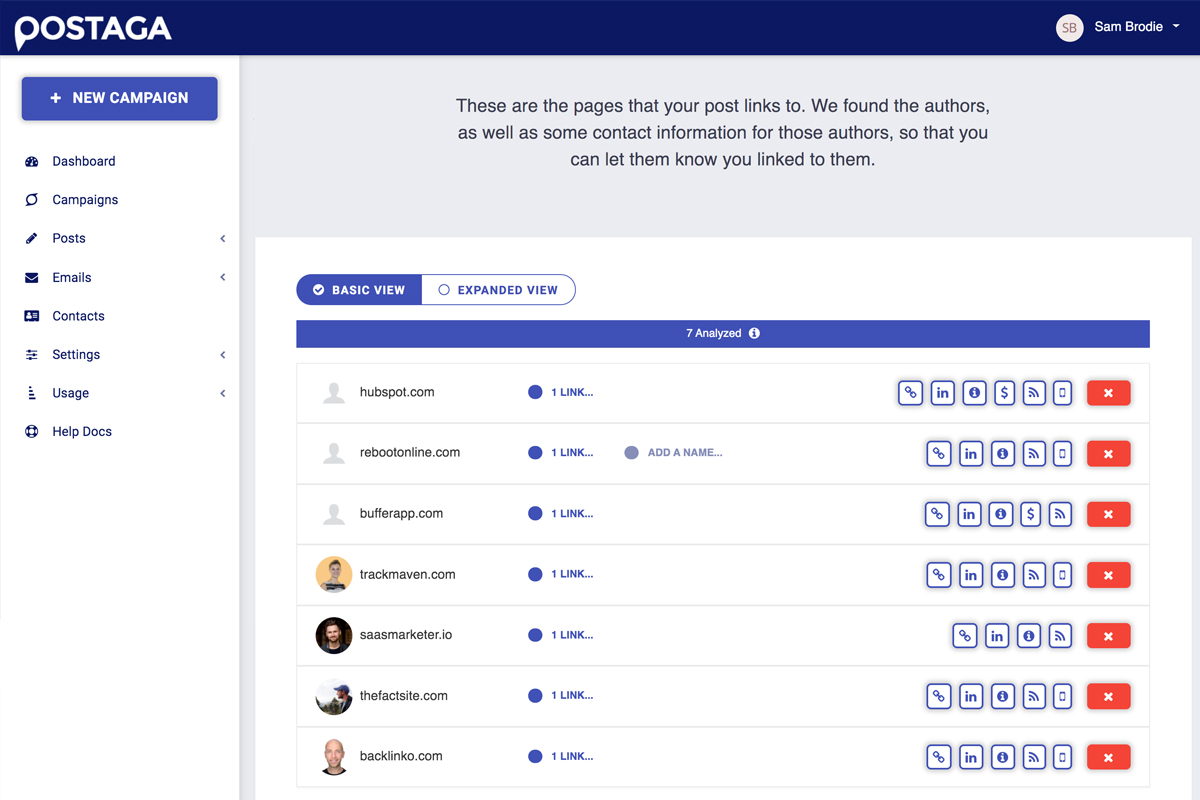Click the thefactsite.com author photo

(334, 696)
